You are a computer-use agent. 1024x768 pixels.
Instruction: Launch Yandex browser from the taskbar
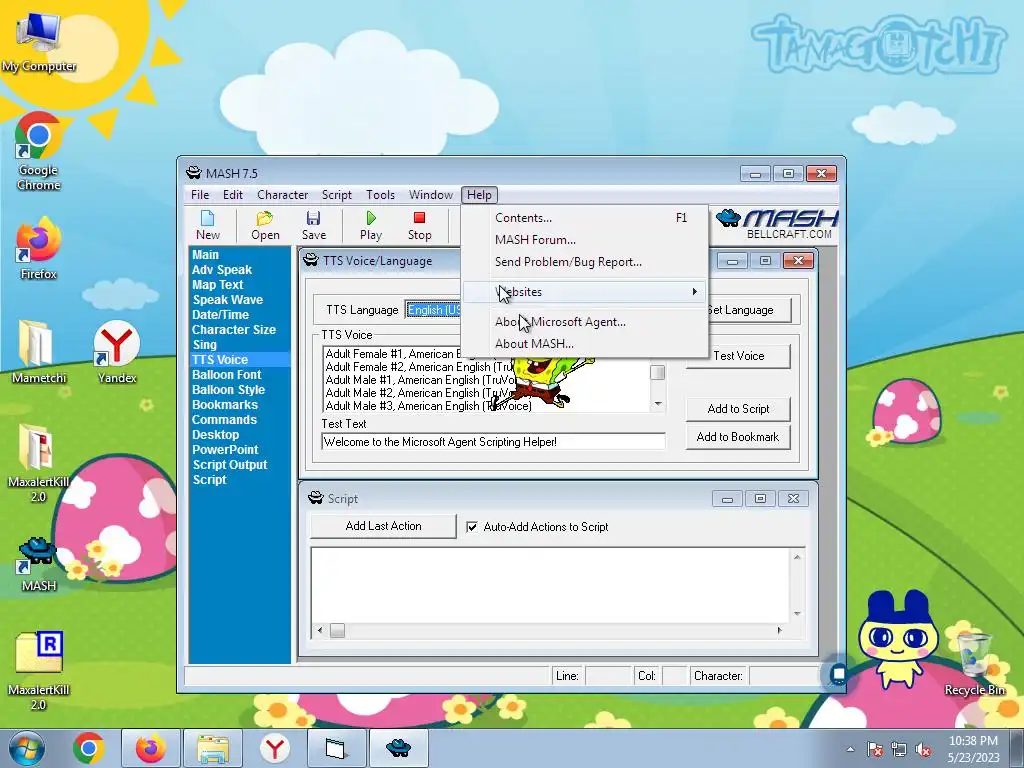(275, 748)
